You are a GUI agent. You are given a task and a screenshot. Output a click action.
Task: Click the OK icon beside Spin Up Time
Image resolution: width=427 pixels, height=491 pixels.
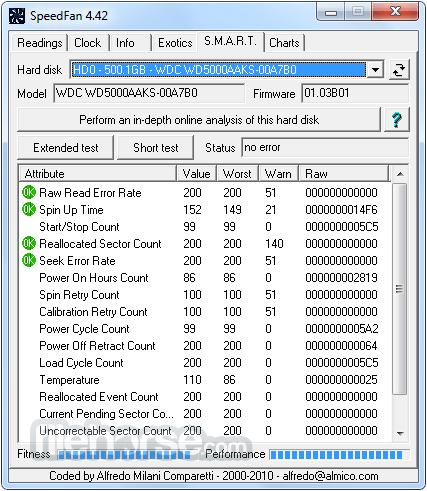pos(29,209)
